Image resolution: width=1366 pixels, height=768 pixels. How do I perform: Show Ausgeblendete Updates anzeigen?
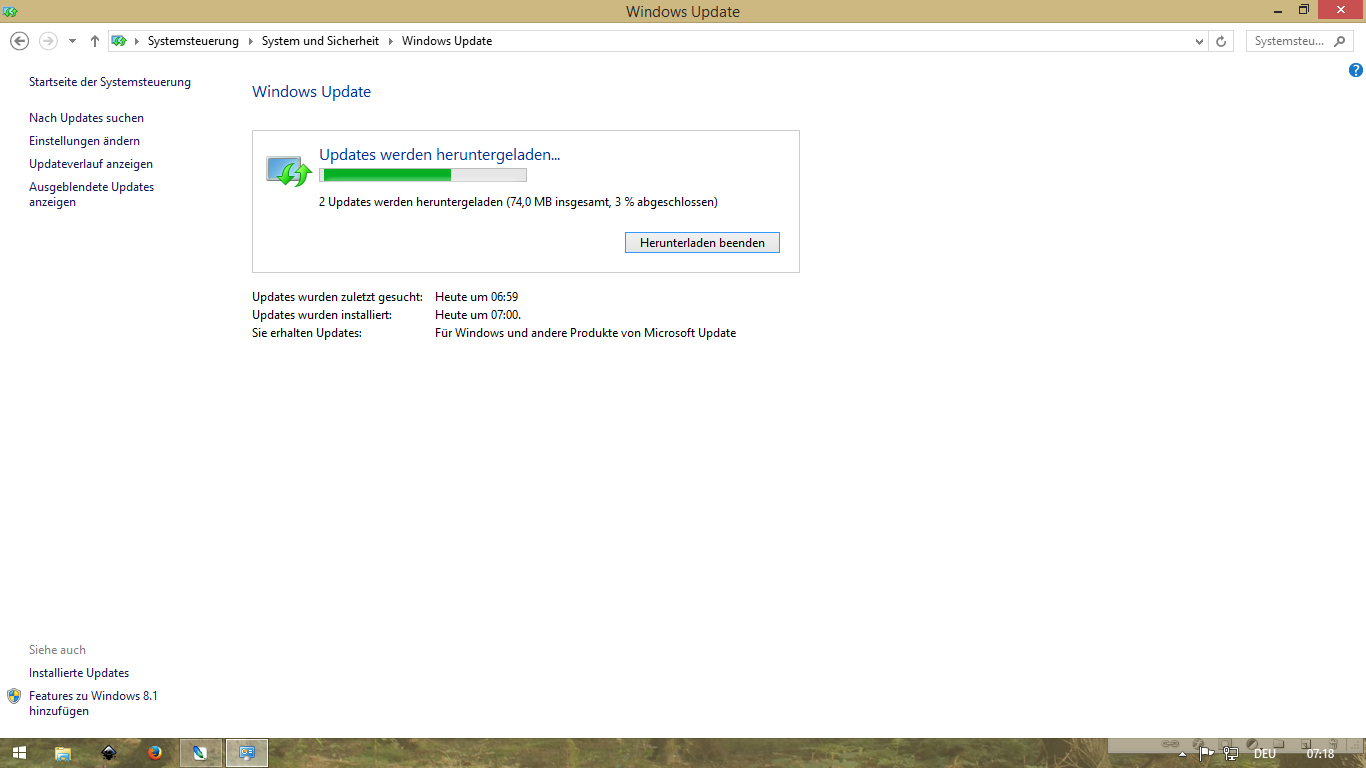tap(91, 194)
